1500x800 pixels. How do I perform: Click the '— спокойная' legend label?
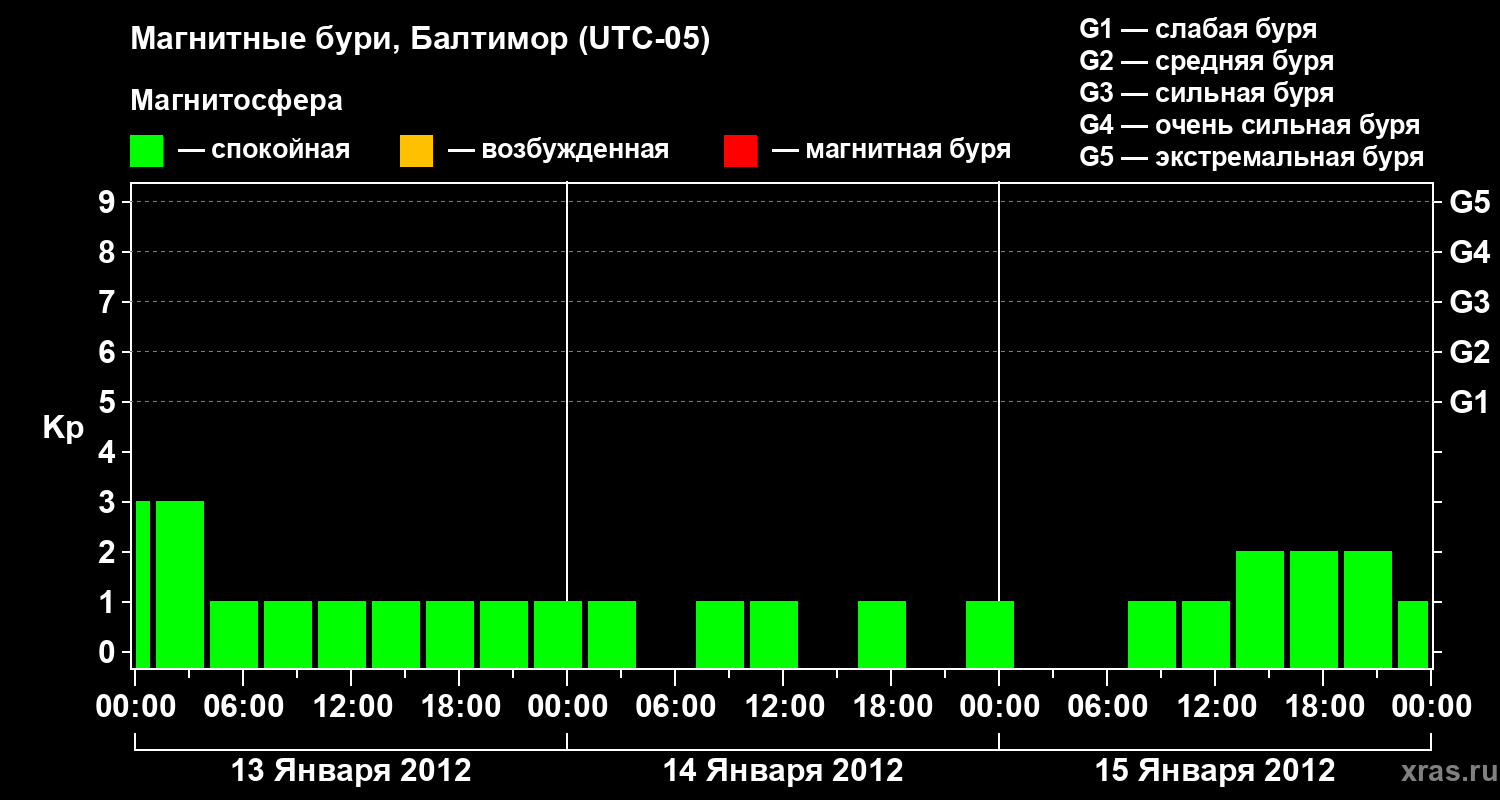(x=264, y=151)
